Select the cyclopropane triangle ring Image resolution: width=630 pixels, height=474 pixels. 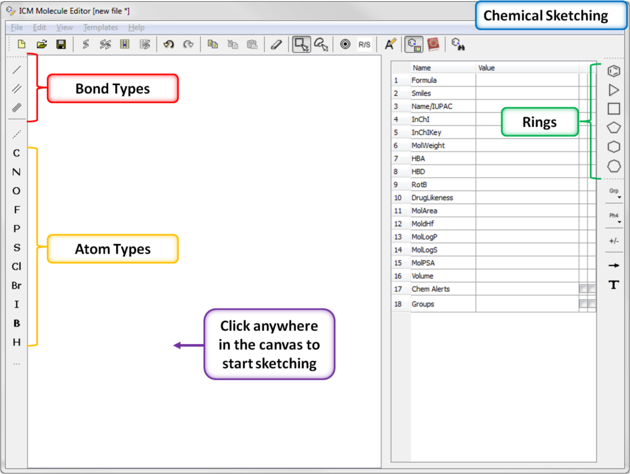(614, 91)
